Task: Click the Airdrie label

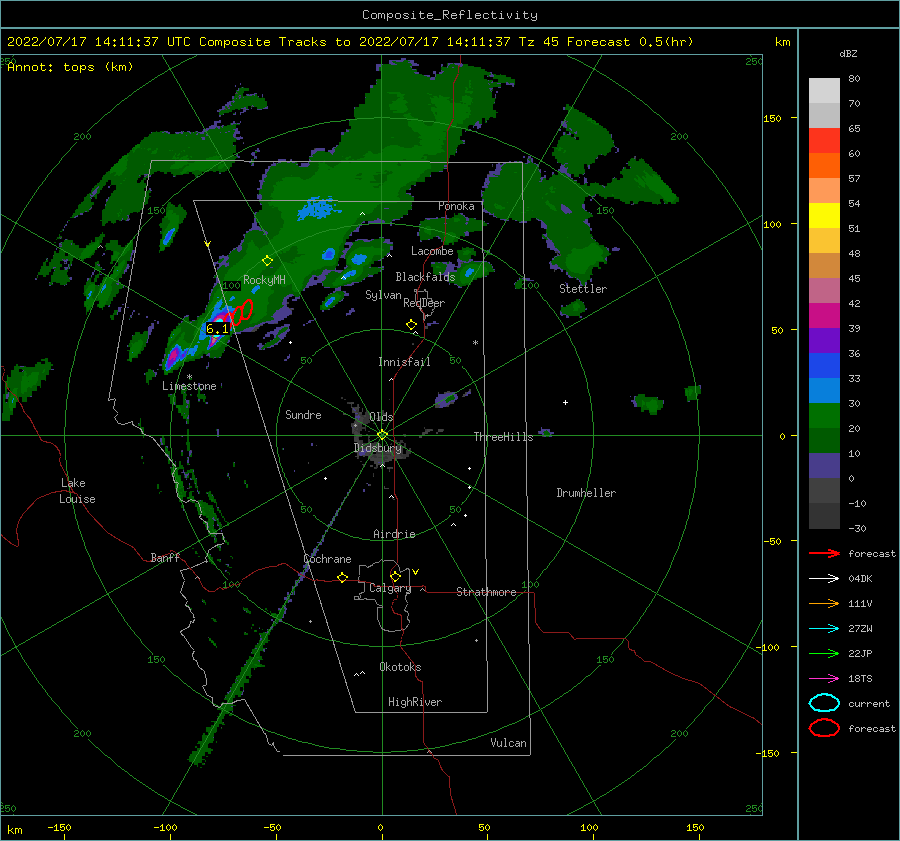Action: click(394, 534)
